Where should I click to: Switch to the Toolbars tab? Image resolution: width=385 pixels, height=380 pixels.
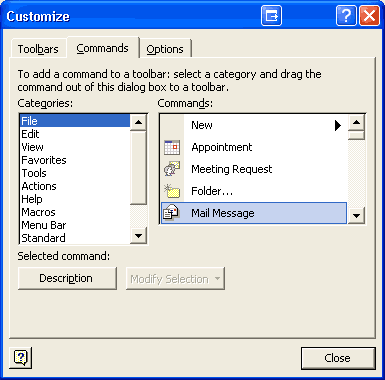click(38, 49)
